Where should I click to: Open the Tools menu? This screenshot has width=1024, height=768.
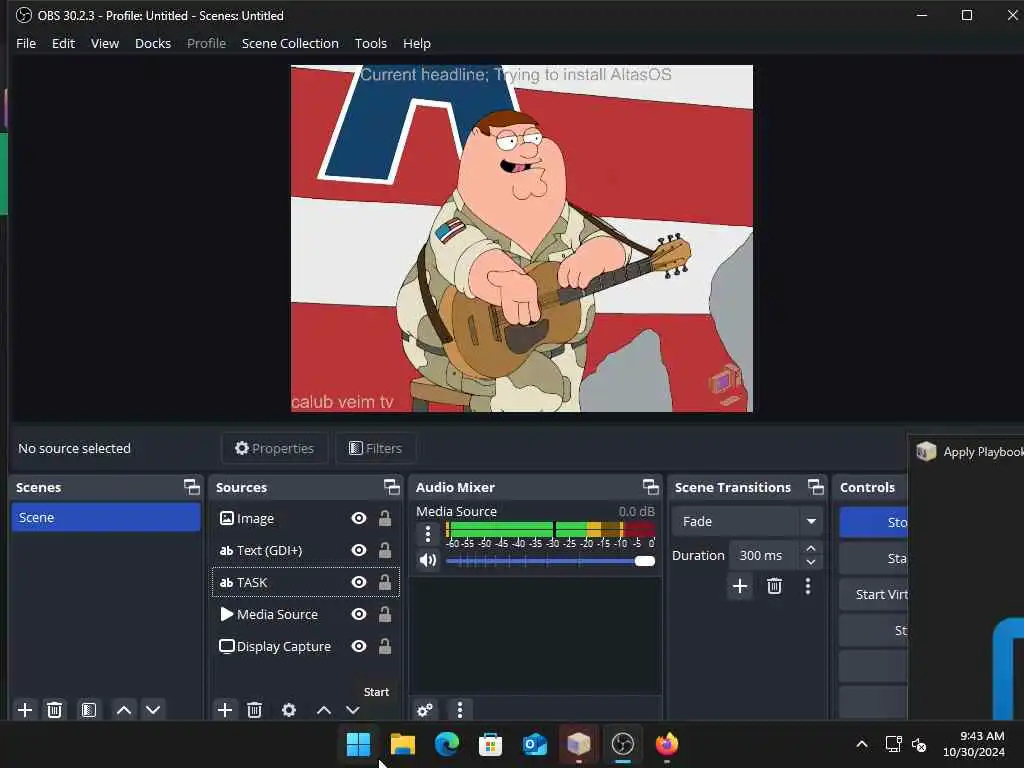pos(371,43)
